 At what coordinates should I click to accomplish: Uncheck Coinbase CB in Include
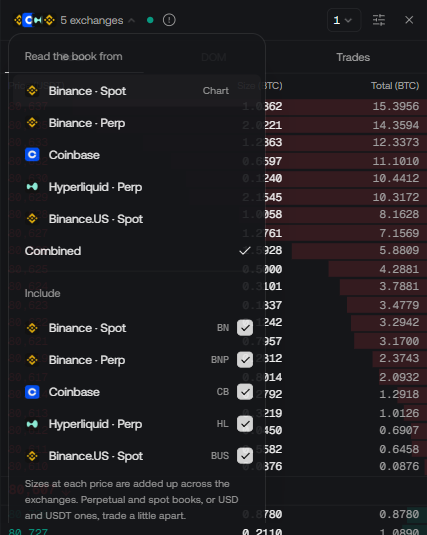click(245, 392)
